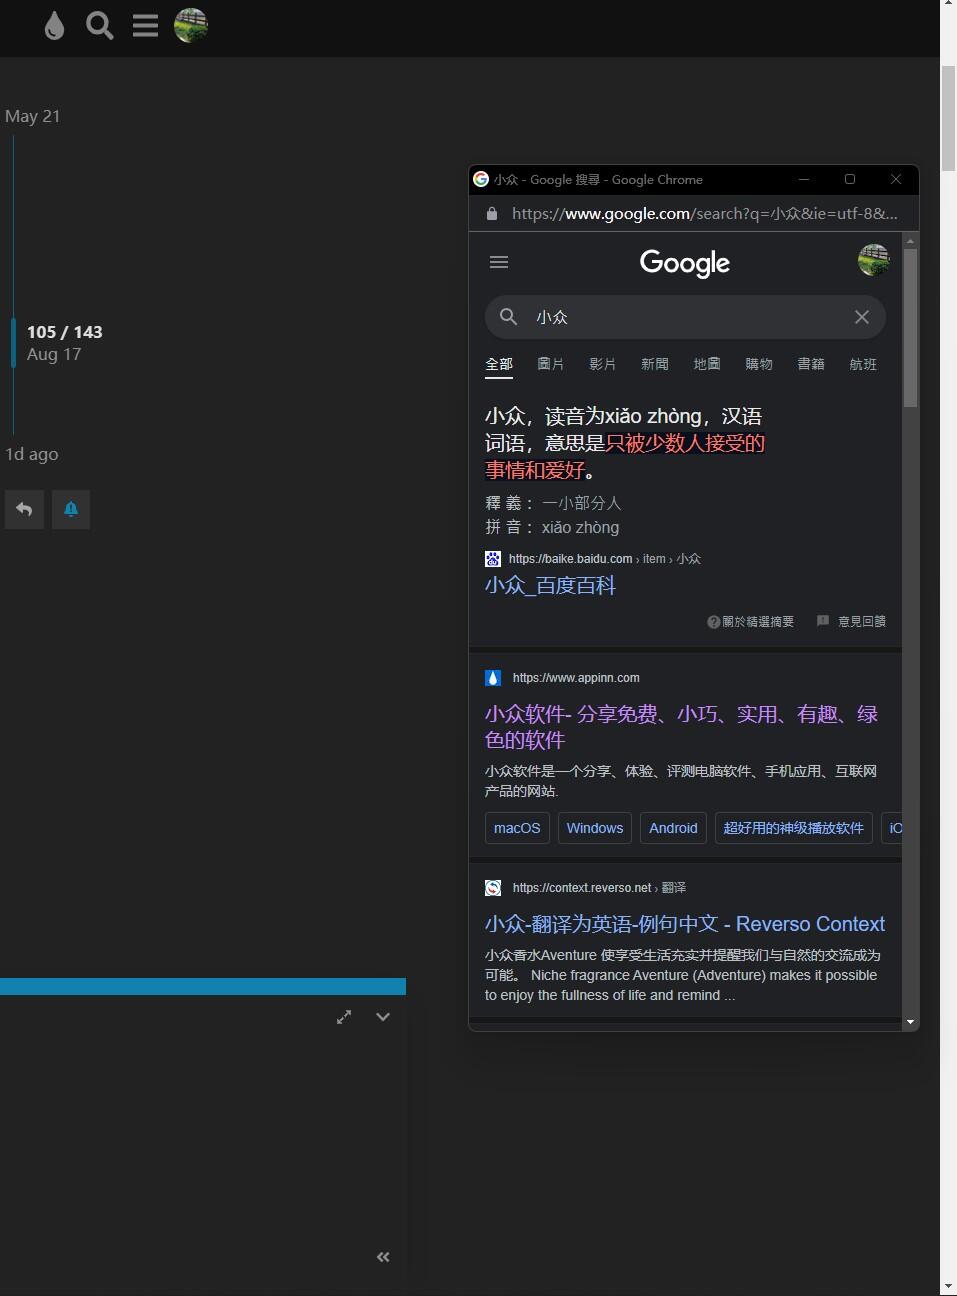Clear the Google search box text
The height and width of the screenshot is (1296, 957).
coord(861,317)
